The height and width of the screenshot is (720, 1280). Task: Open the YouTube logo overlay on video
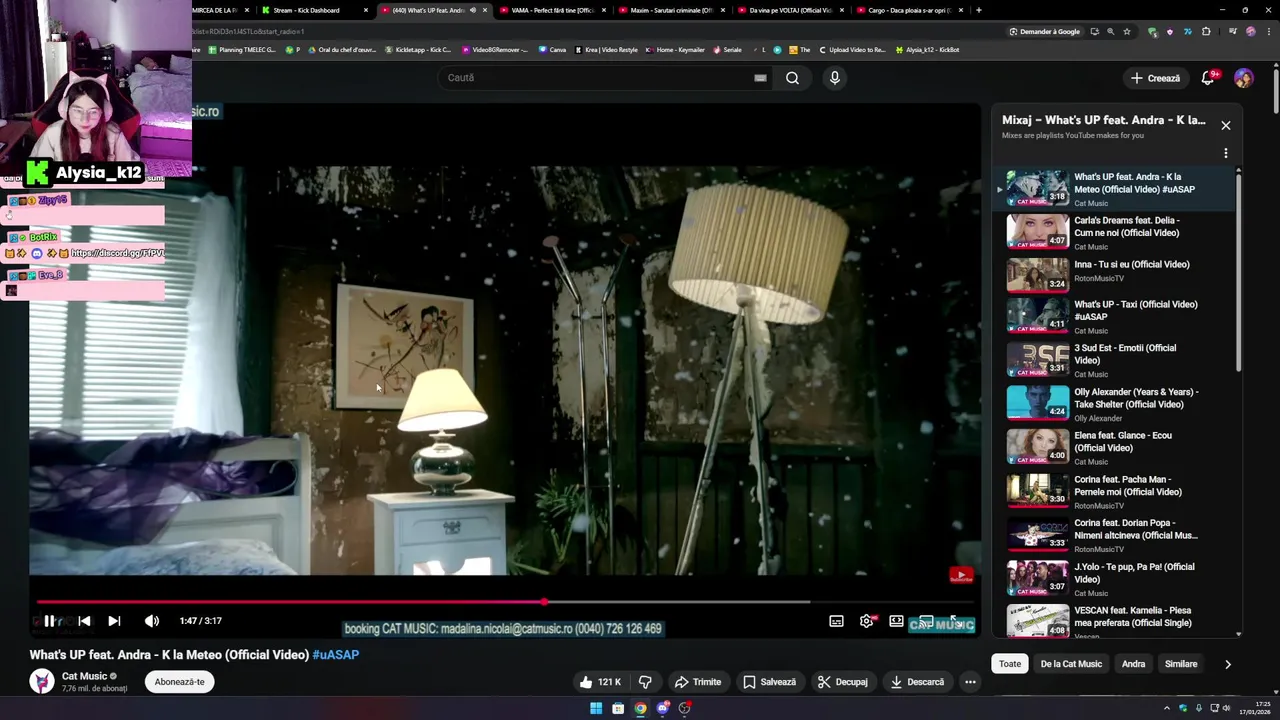click(961, 575)
